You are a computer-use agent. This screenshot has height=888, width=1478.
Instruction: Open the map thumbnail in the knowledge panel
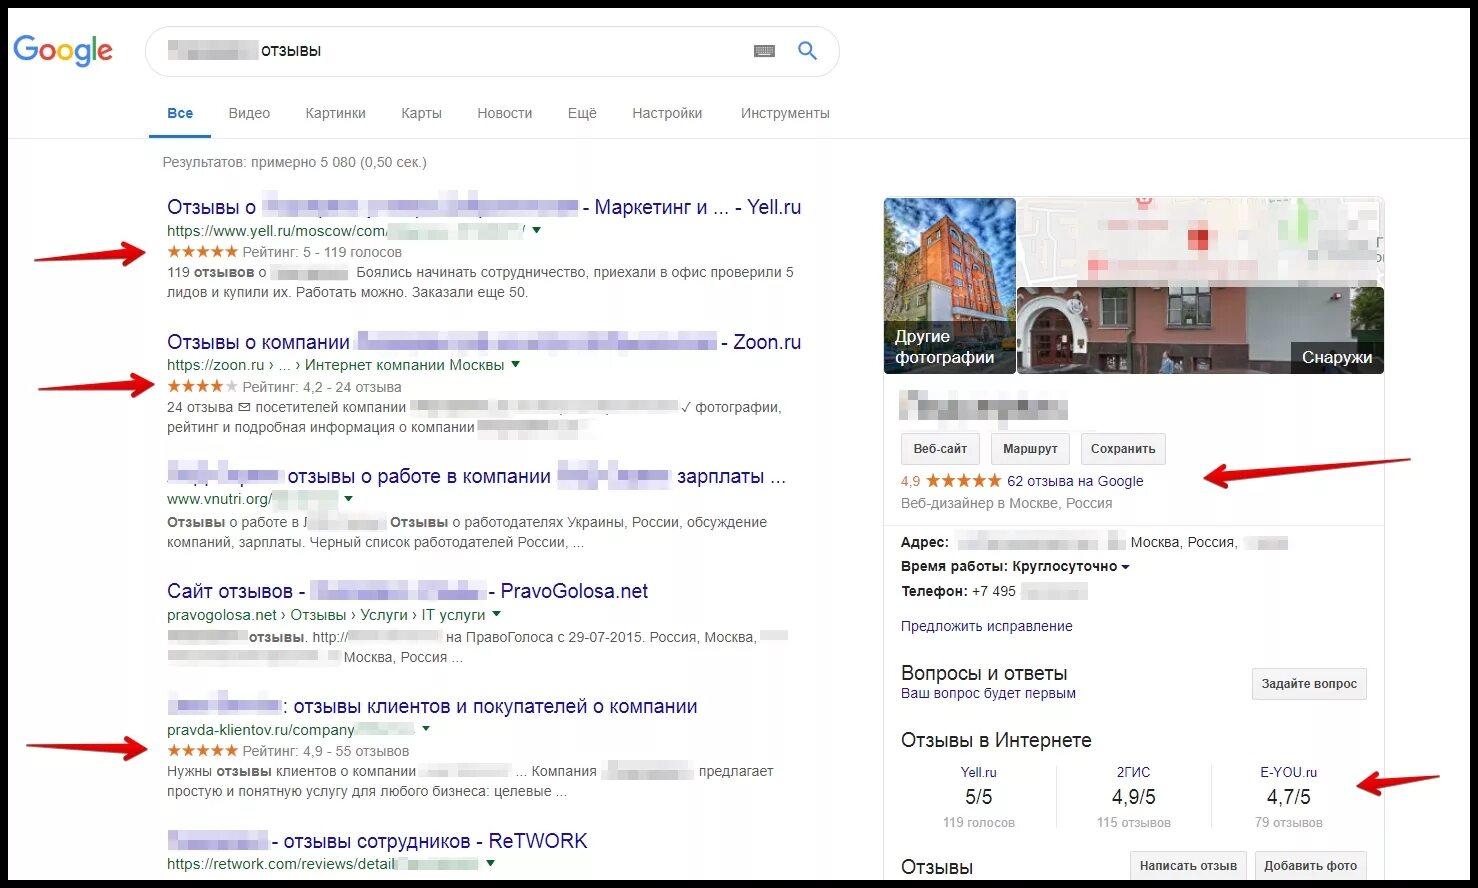click(1200, 241)
